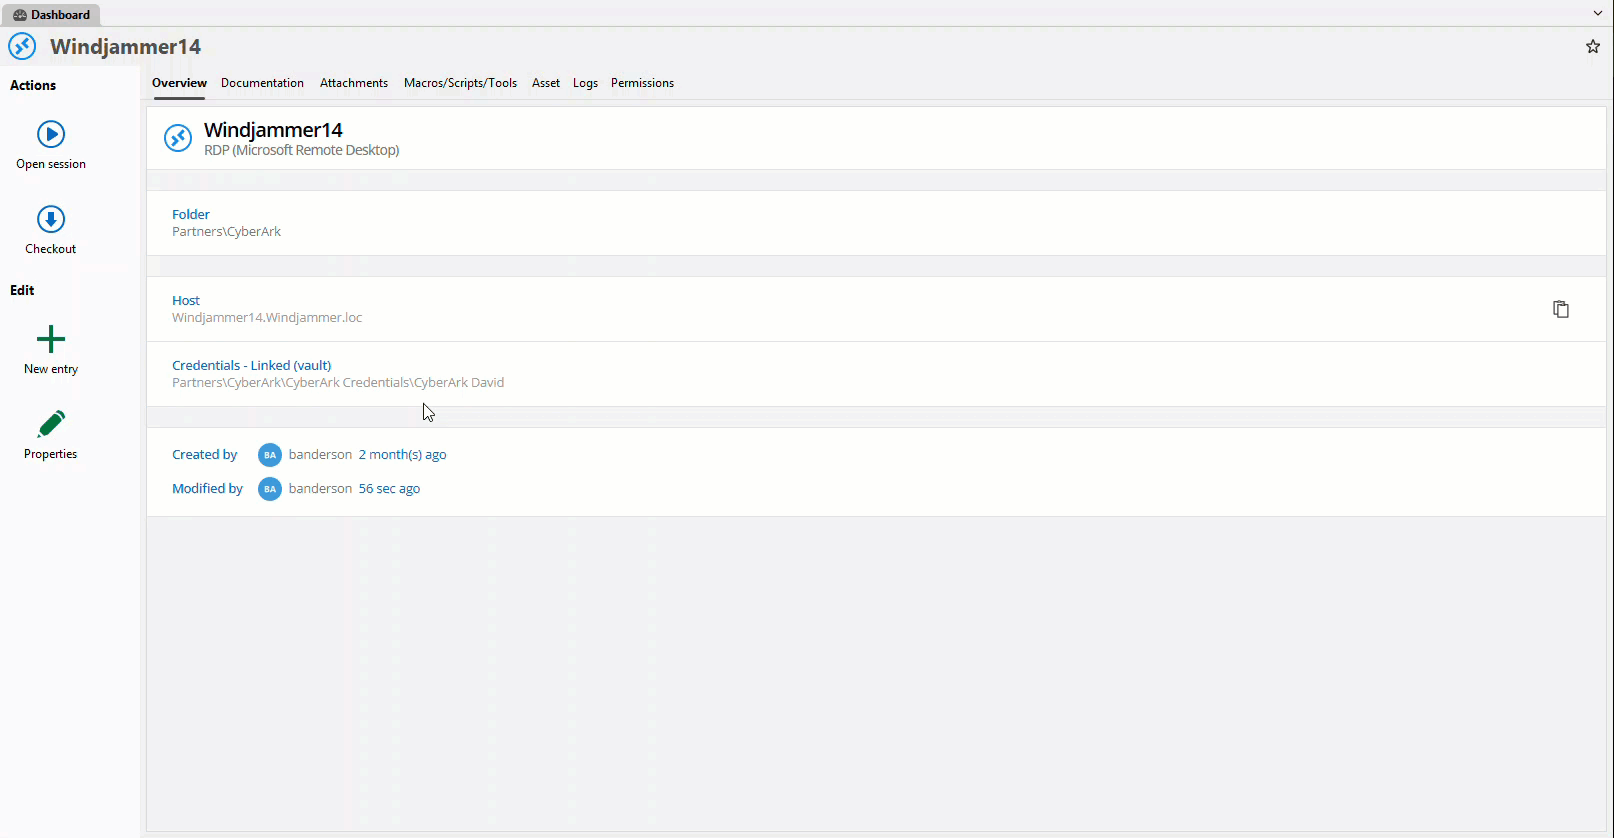Select the Macros/Scripts/Tools tab

[460, 83]
